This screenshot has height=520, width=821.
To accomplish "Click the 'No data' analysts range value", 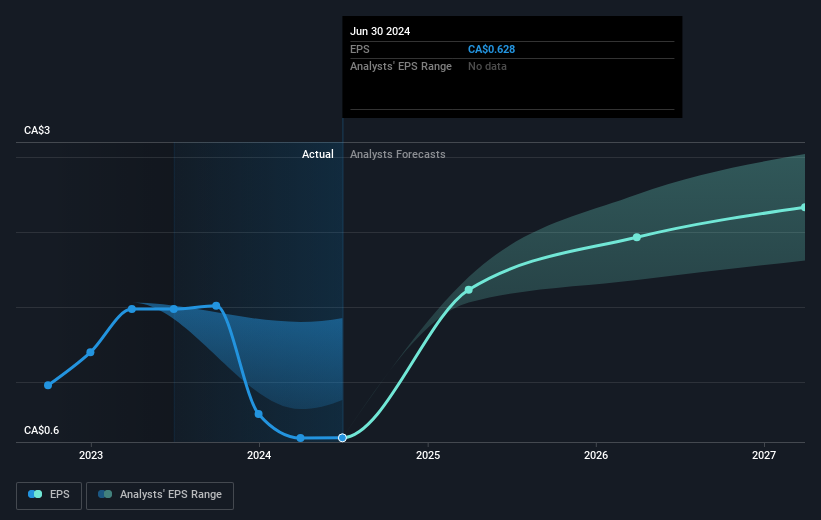I will click(x=487, y=67).
